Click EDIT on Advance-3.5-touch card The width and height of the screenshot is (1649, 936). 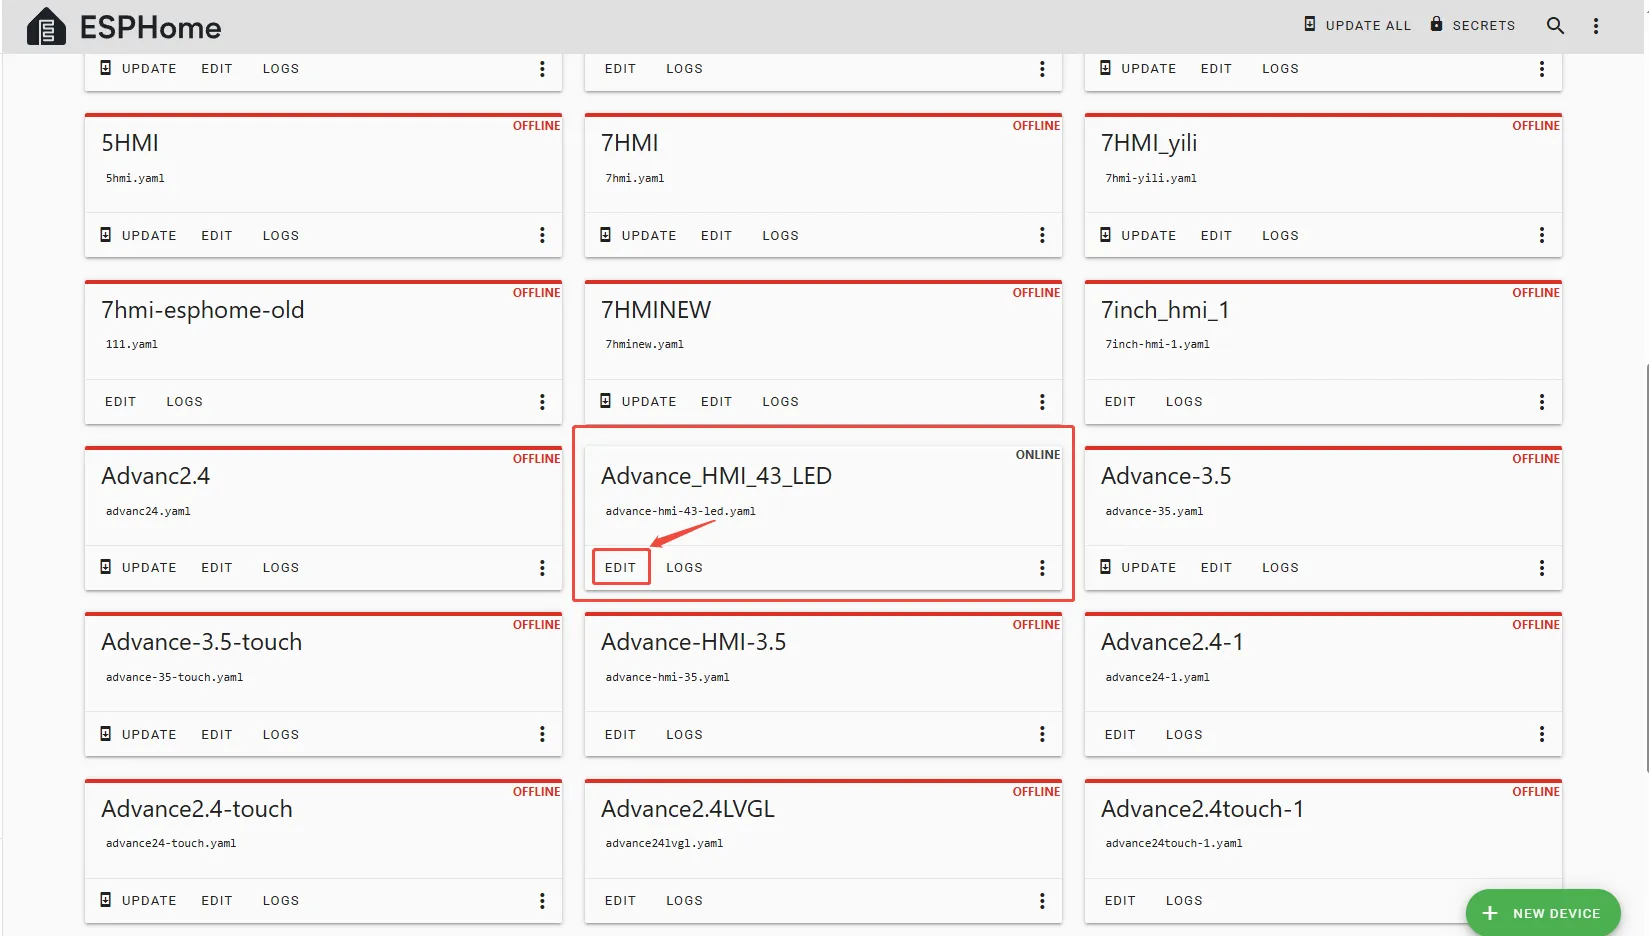tap(217, 734)
